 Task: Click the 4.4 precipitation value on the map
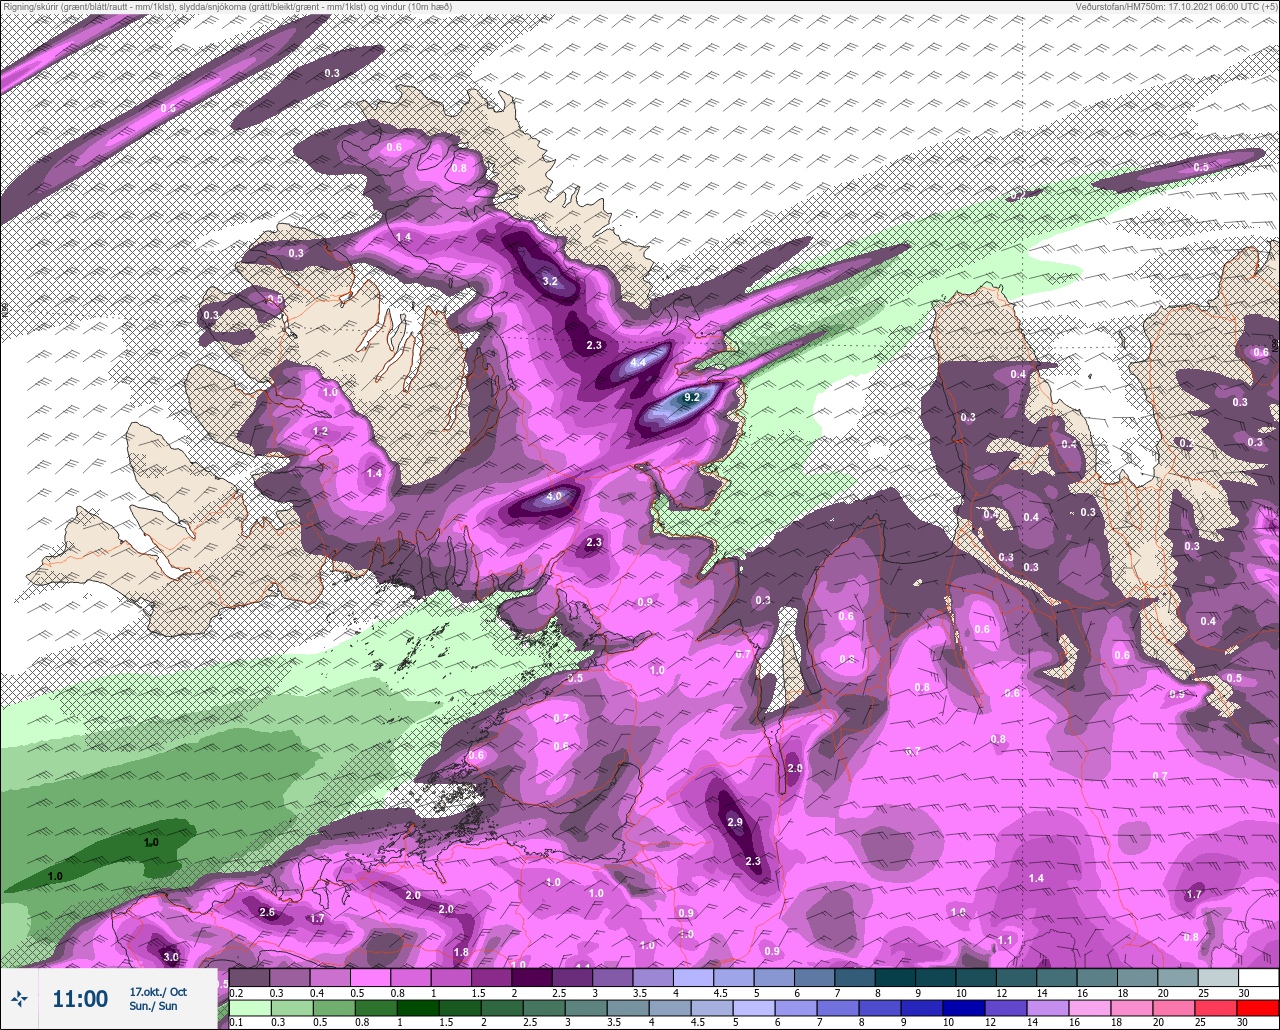[x=637, y=362]
